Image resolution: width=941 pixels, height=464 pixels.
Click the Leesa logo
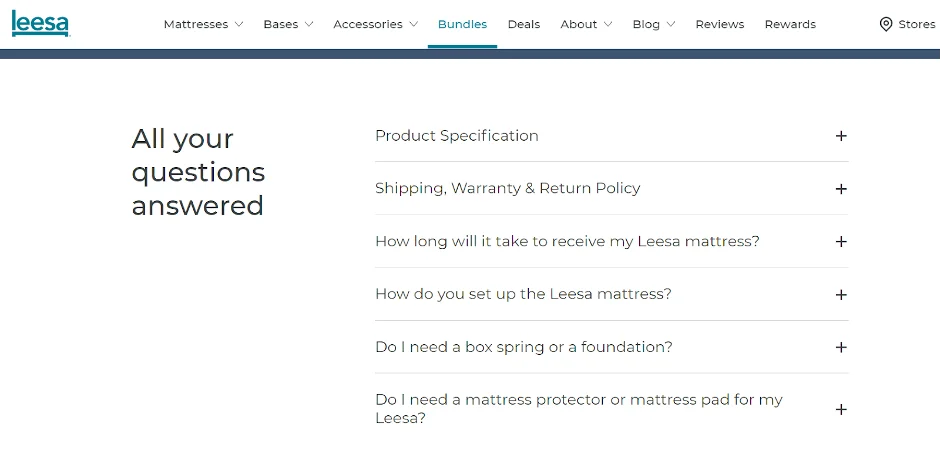tap(40, 23)
